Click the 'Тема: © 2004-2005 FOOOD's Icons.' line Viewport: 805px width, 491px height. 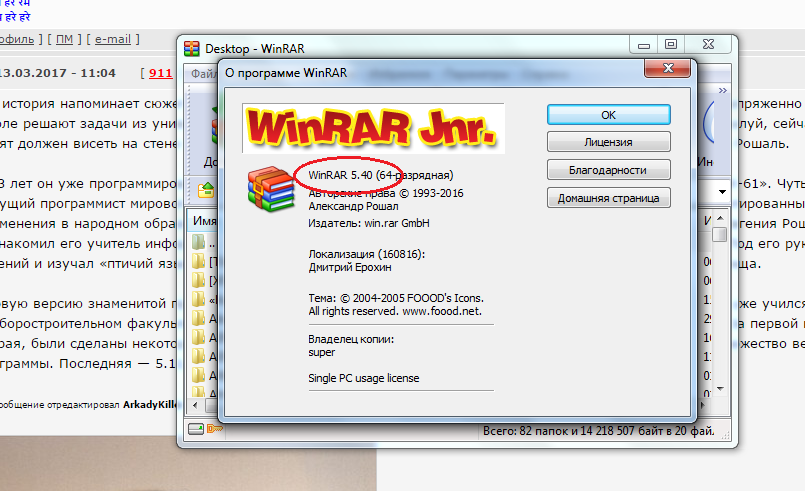point(396,298)
